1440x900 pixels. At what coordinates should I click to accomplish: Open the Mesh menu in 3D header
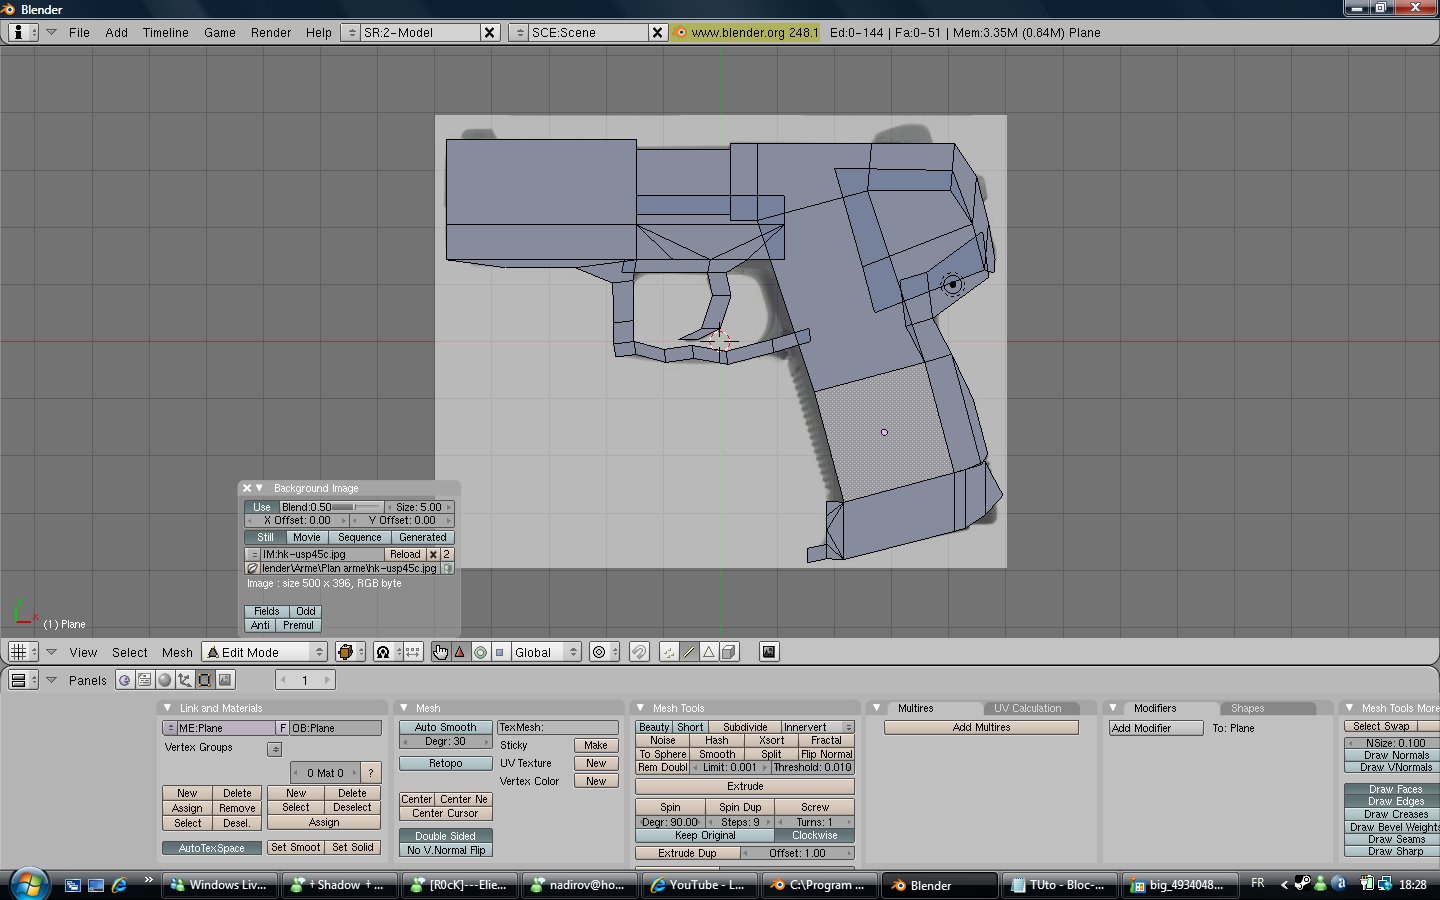[177, 652]
